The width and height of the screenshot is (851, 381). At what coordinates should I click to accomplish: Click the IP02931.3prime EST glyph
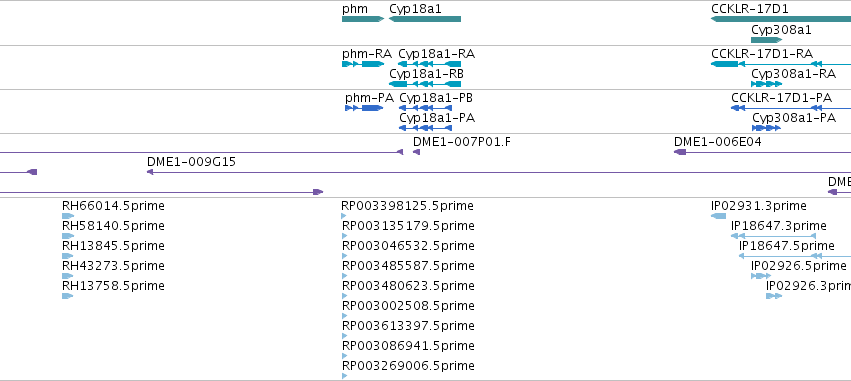tap(718, 216)
